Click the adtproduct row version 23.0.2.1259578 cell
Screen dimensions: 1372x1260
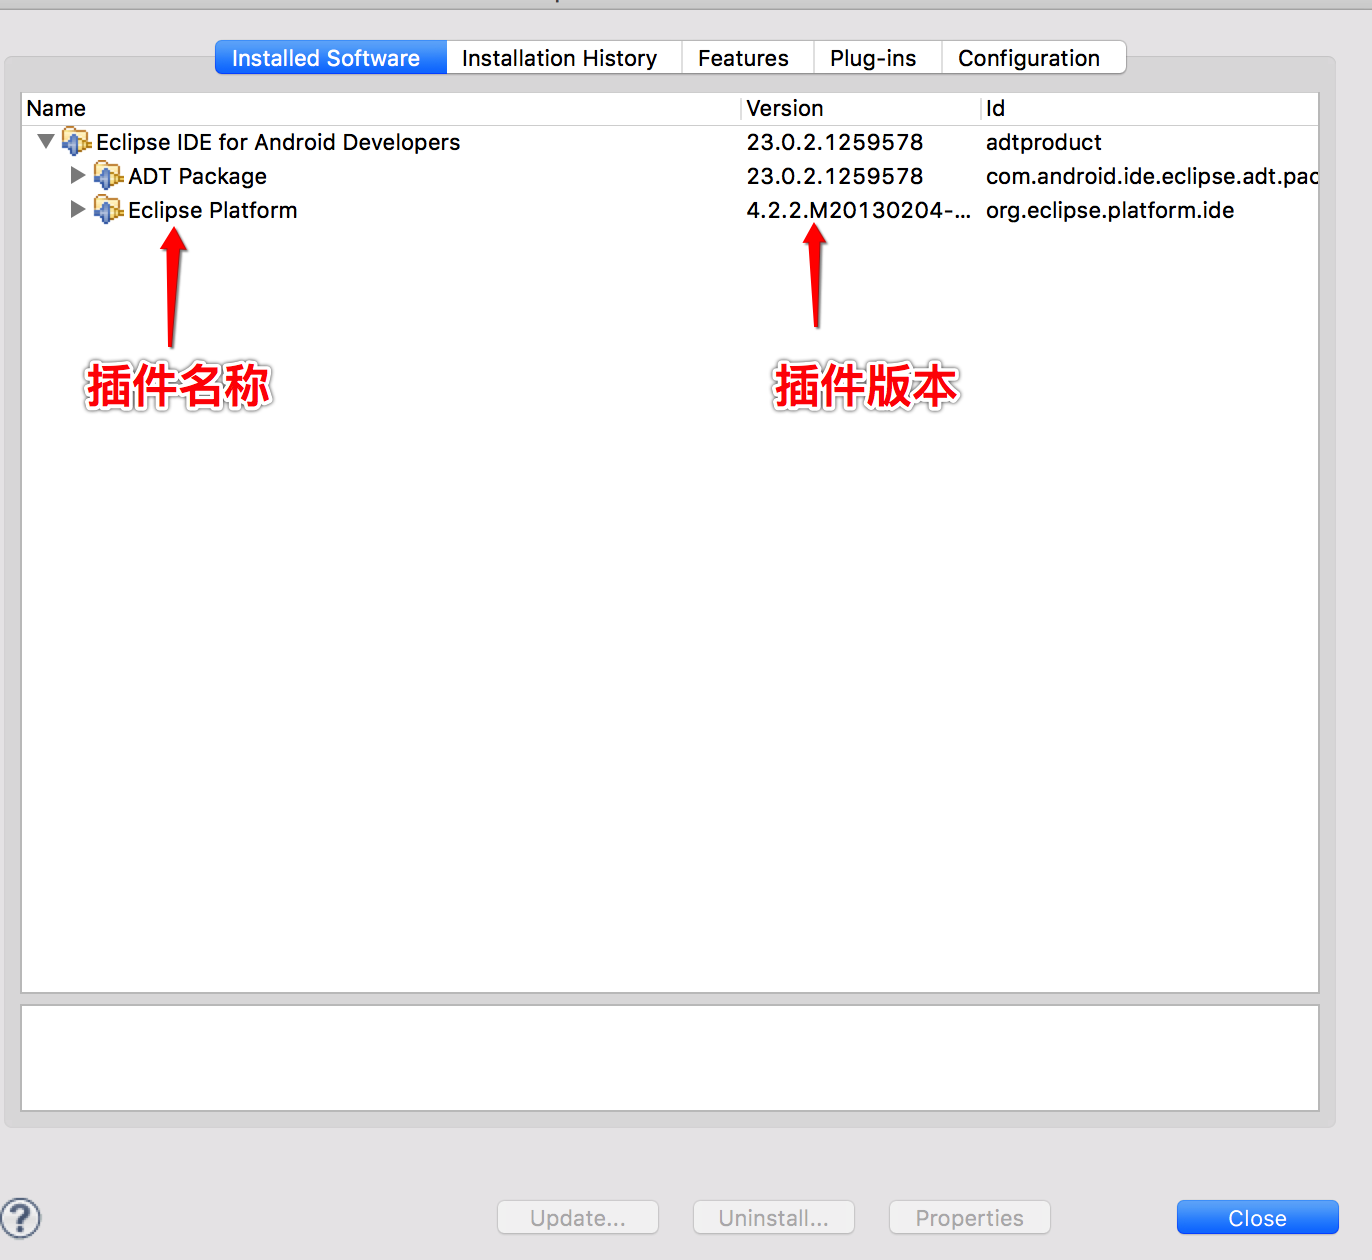[835, 142]
